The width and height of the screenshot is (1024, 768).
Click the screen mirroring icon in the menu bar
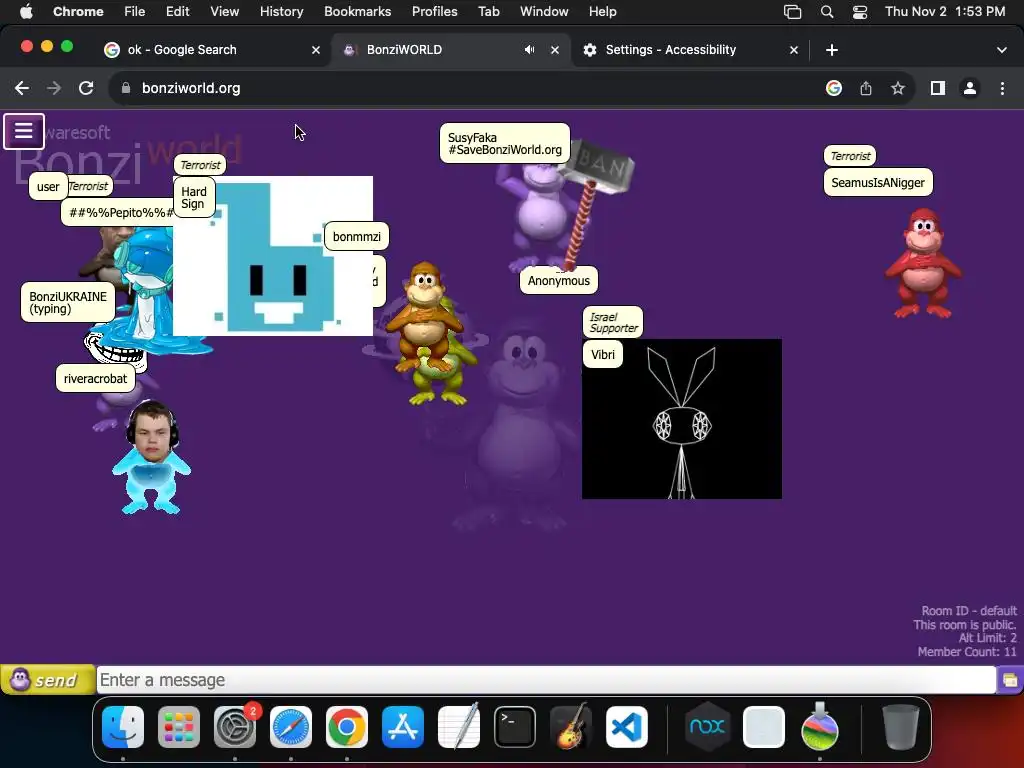pos(792,12)
